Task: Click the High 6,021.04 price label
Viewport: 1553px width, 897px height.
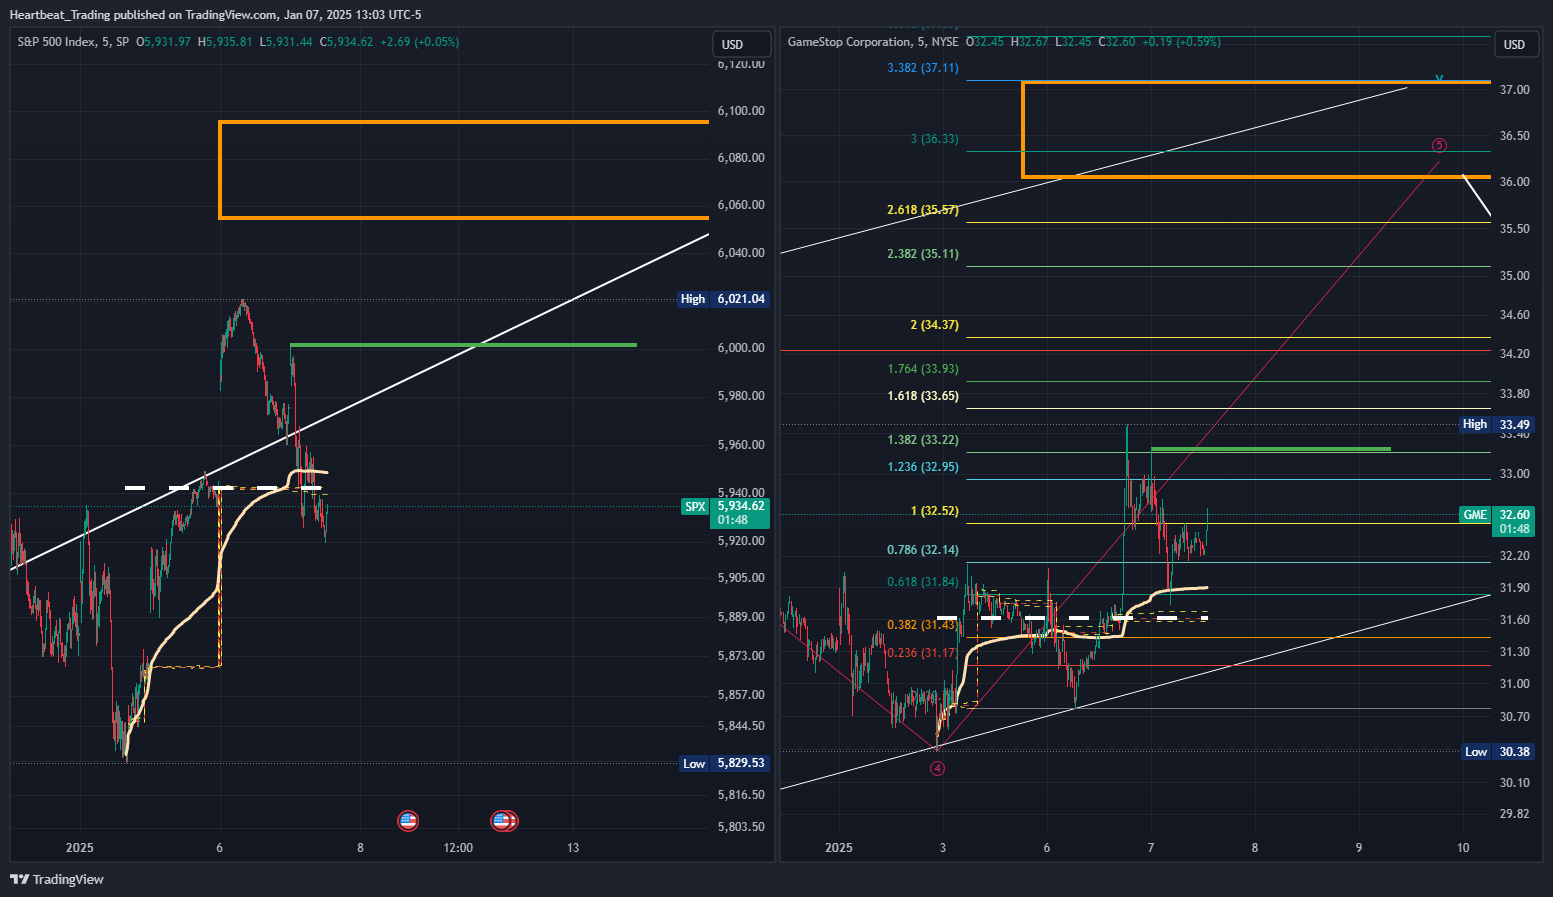Action: click(723, 299)
